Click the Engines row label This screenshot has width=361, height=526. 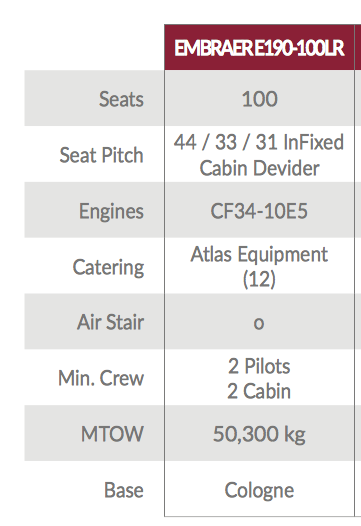click(111, 211)
